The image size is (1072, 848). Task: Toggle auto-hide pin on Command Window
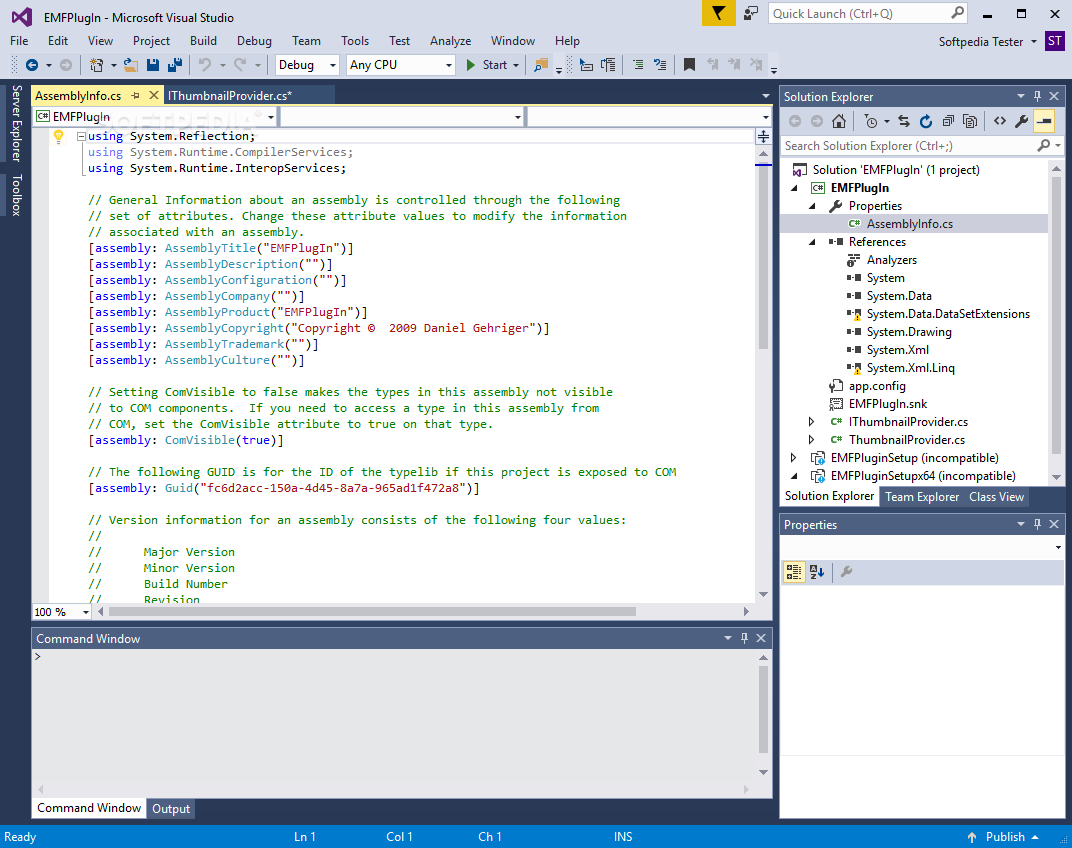coord(745,638)
